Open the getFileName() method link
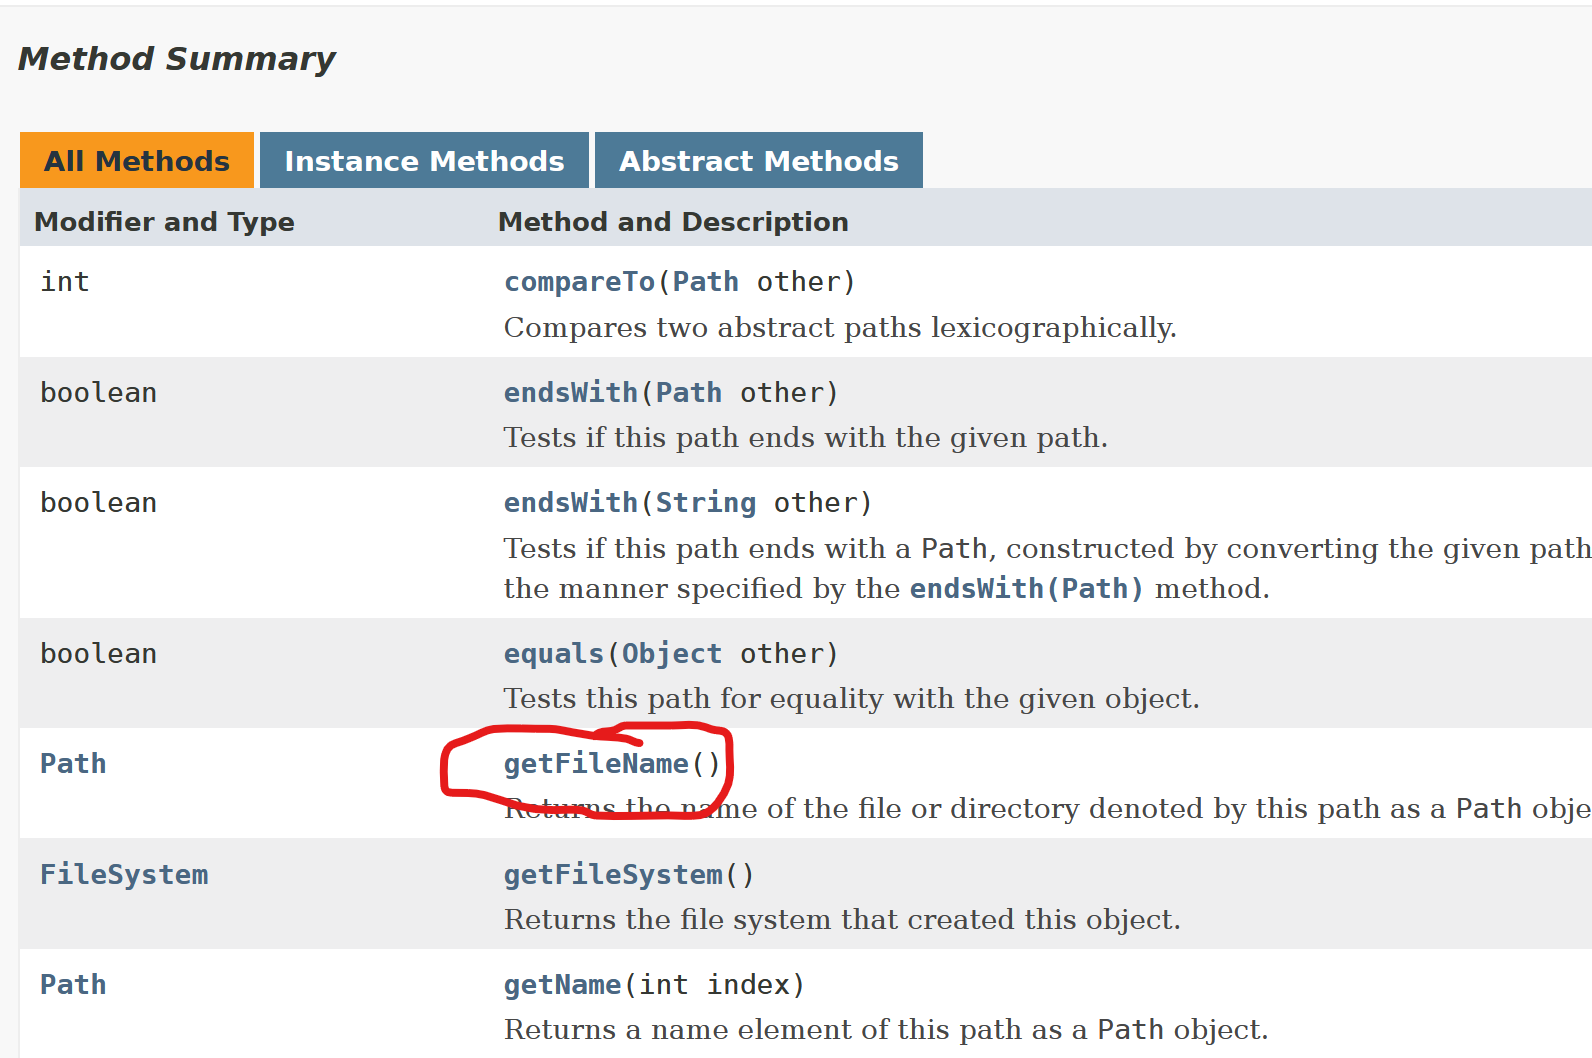 (x=597, y=763)
